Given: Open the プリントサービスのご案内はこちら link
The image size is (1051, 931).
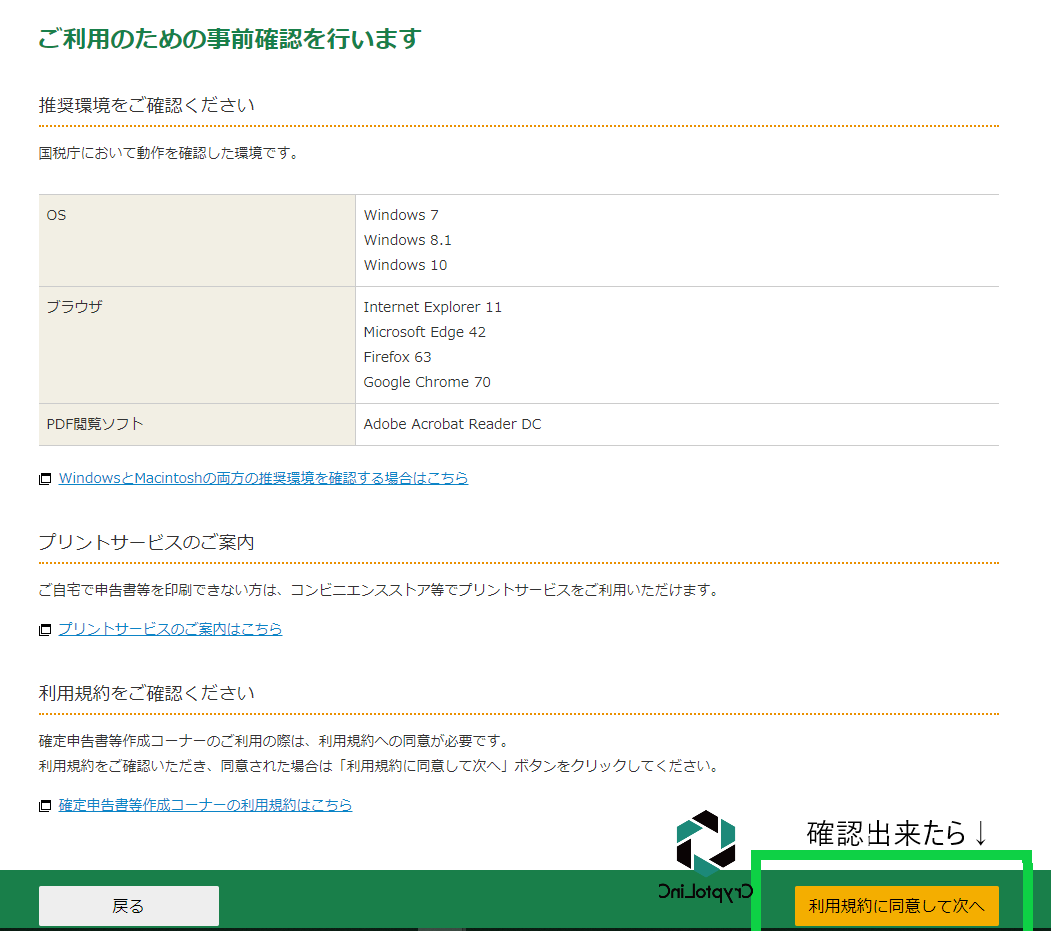Looking at the screenshot, I should (170, 629).
